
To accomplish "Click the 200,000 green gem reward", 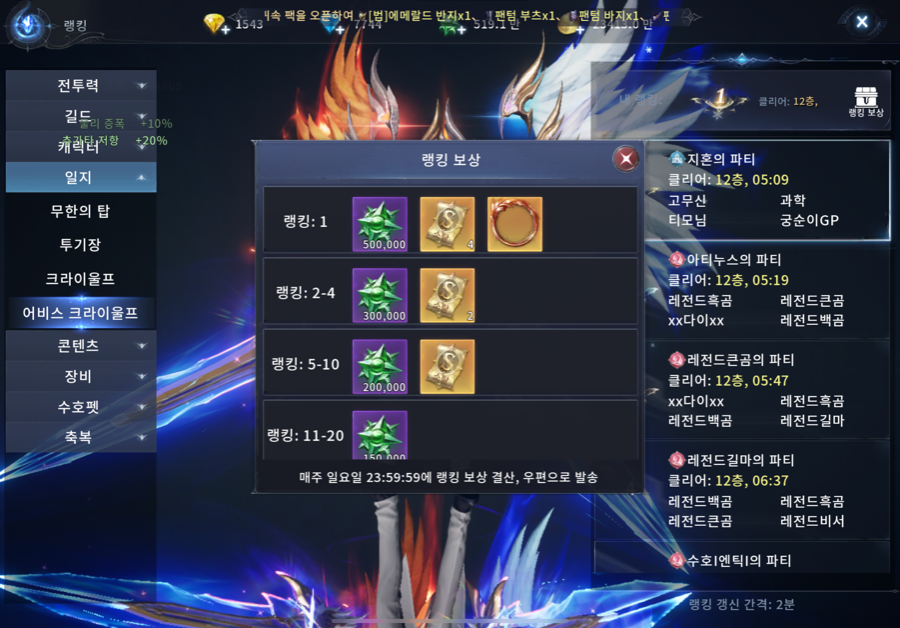I will (x=380, y=366).
